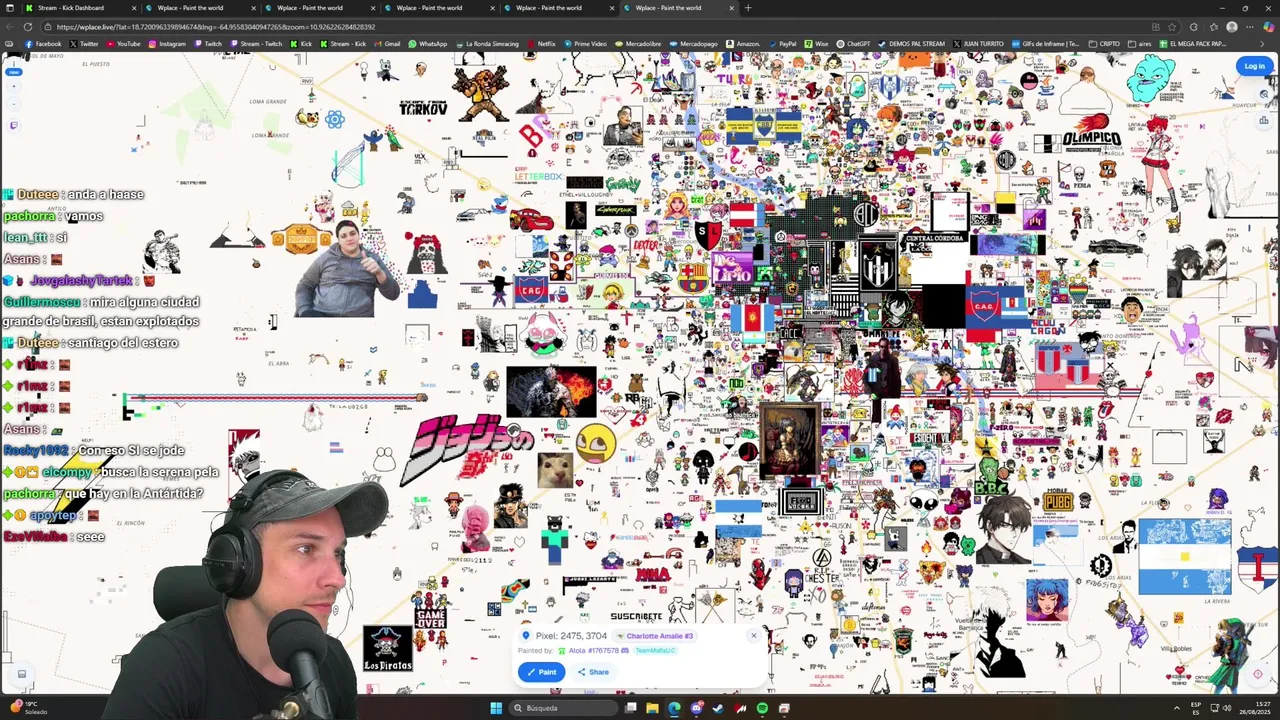Viewport: 1280px width, 720px height.
Task: Open File Explorer from the taskbar
Action: click(x=652, y=708)
